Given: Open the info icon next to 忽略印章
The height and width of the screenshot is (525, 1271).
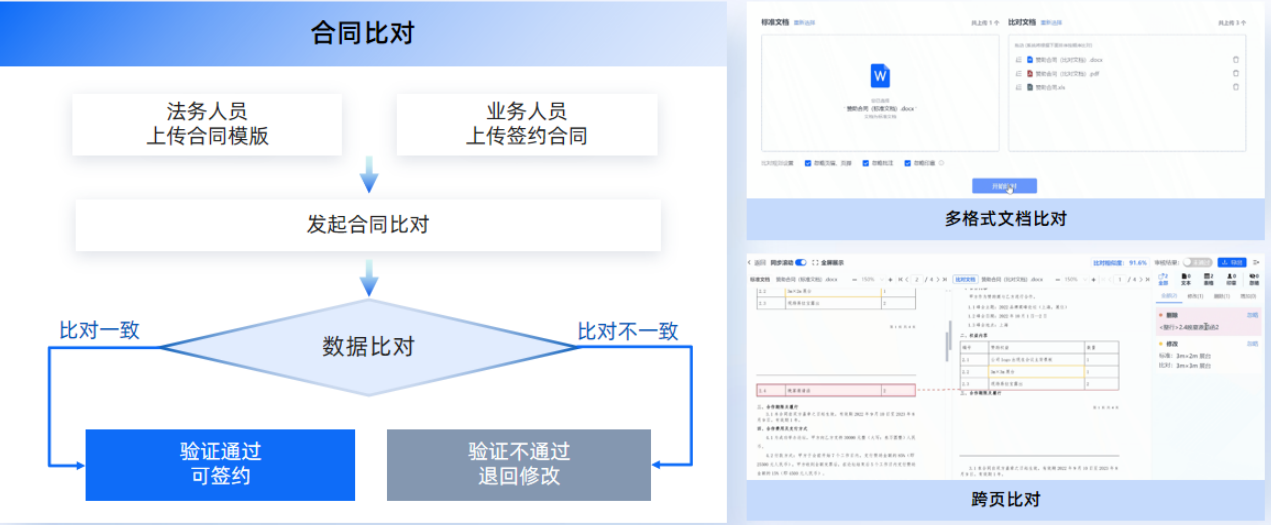Looking at the screenshot, I should [941, 163].
